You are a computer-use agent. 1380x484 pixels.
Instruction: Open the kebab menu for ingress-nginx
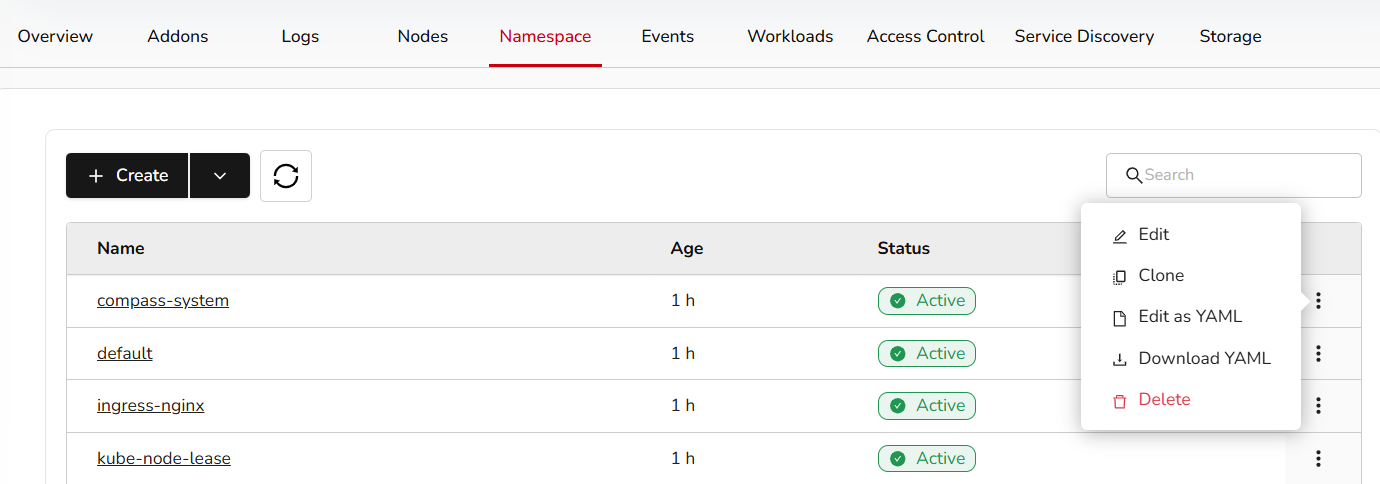(x=1318, y=405)
